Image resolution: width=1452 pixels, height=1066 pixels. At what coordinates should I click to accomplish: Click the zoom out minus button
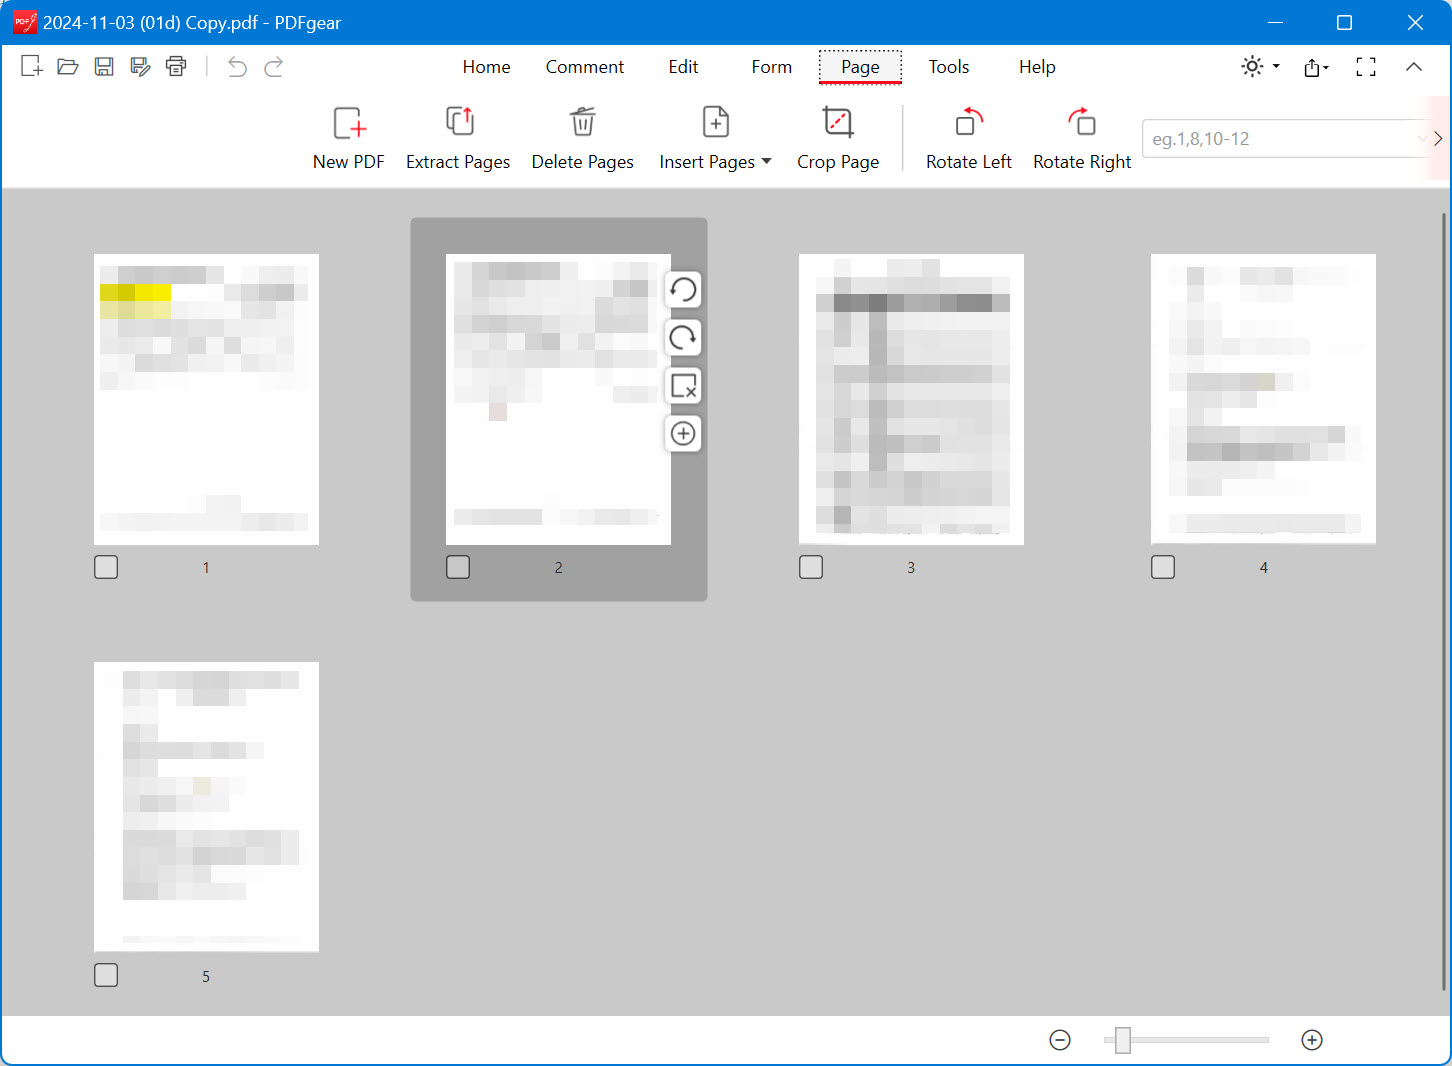pyautogui.click(x=1060, y=1040)
